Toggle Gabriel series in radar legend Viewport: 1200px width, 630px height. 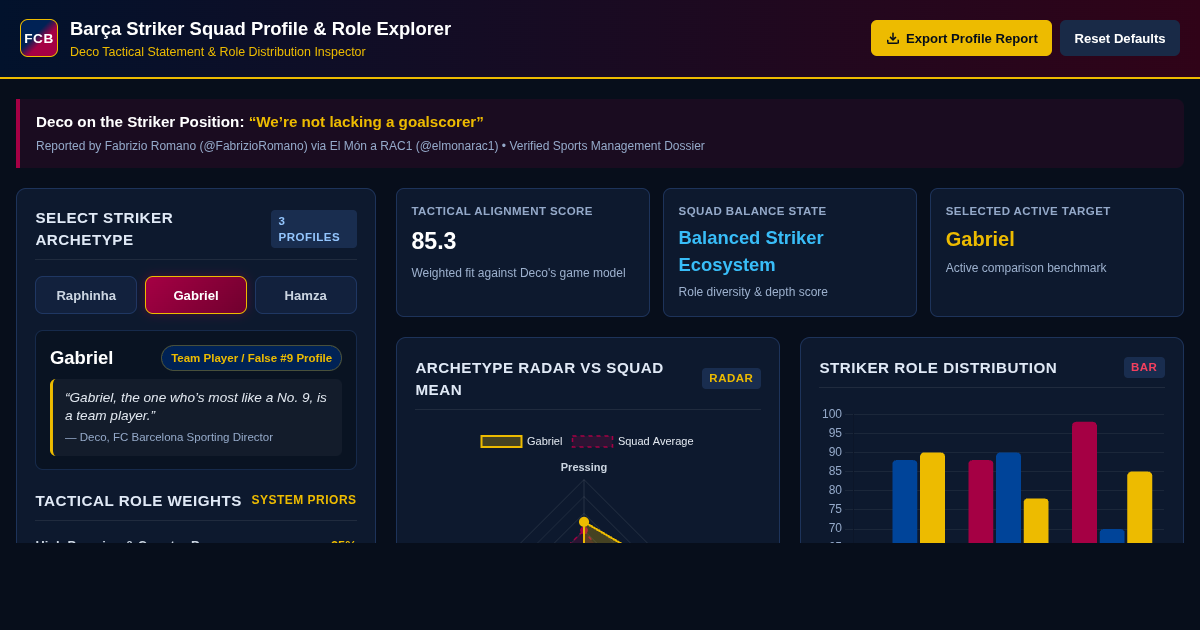[521, 441]
